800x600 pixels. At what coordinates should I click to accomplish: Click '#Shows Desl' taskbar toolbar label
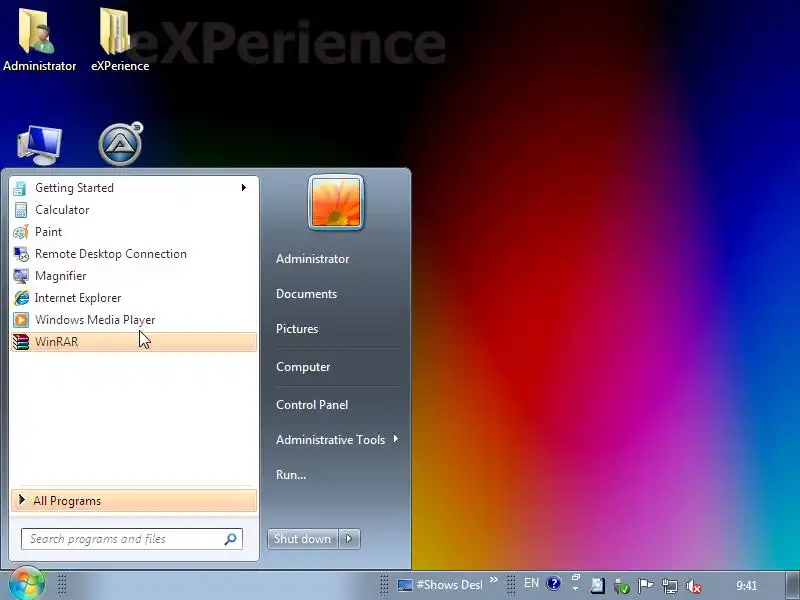pyautogui.click(x=449, y=585)
